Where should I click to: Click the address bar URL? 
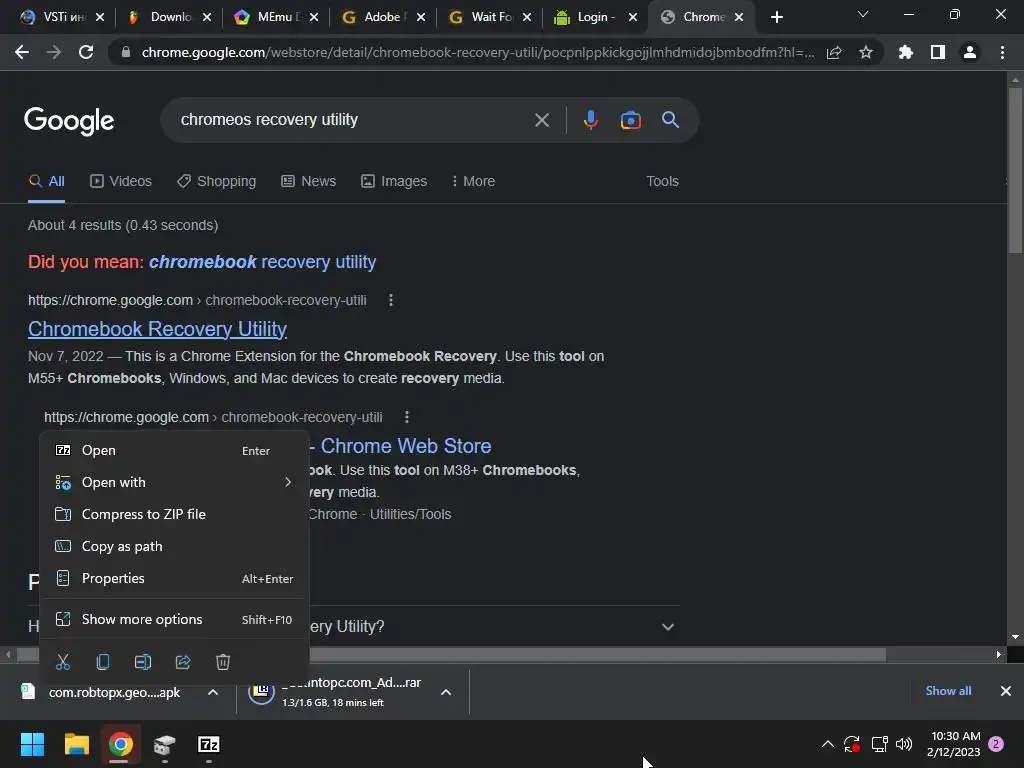click(x=478, y=52)
